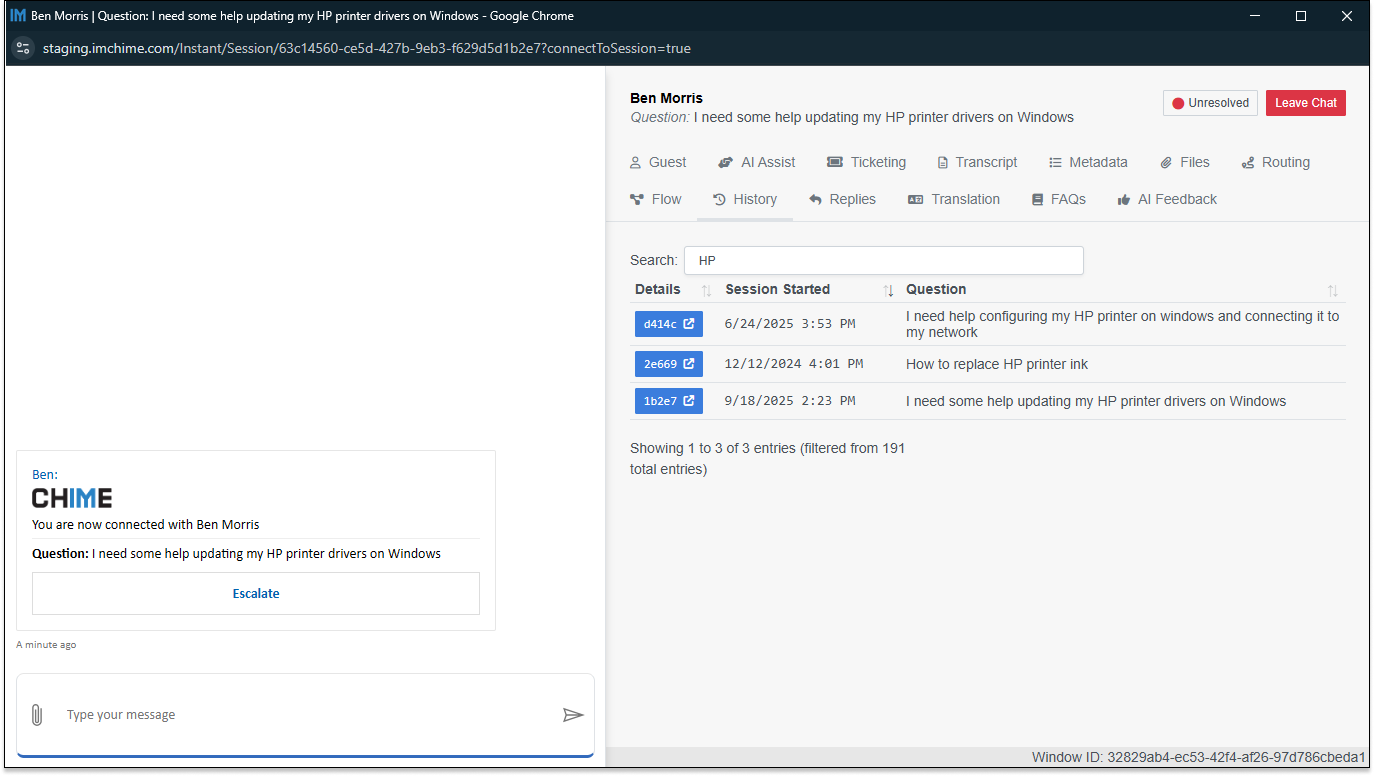Click the CHIME logo in chat card
This screenshot has width=1374, height=776.
click(x=72, y=498)
